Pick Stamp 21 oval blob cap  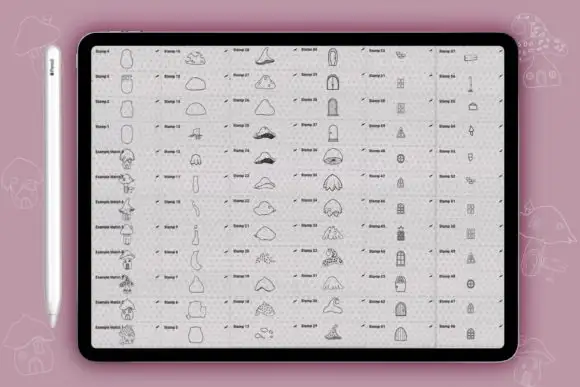pyautogui.click(x=264, y=234)
